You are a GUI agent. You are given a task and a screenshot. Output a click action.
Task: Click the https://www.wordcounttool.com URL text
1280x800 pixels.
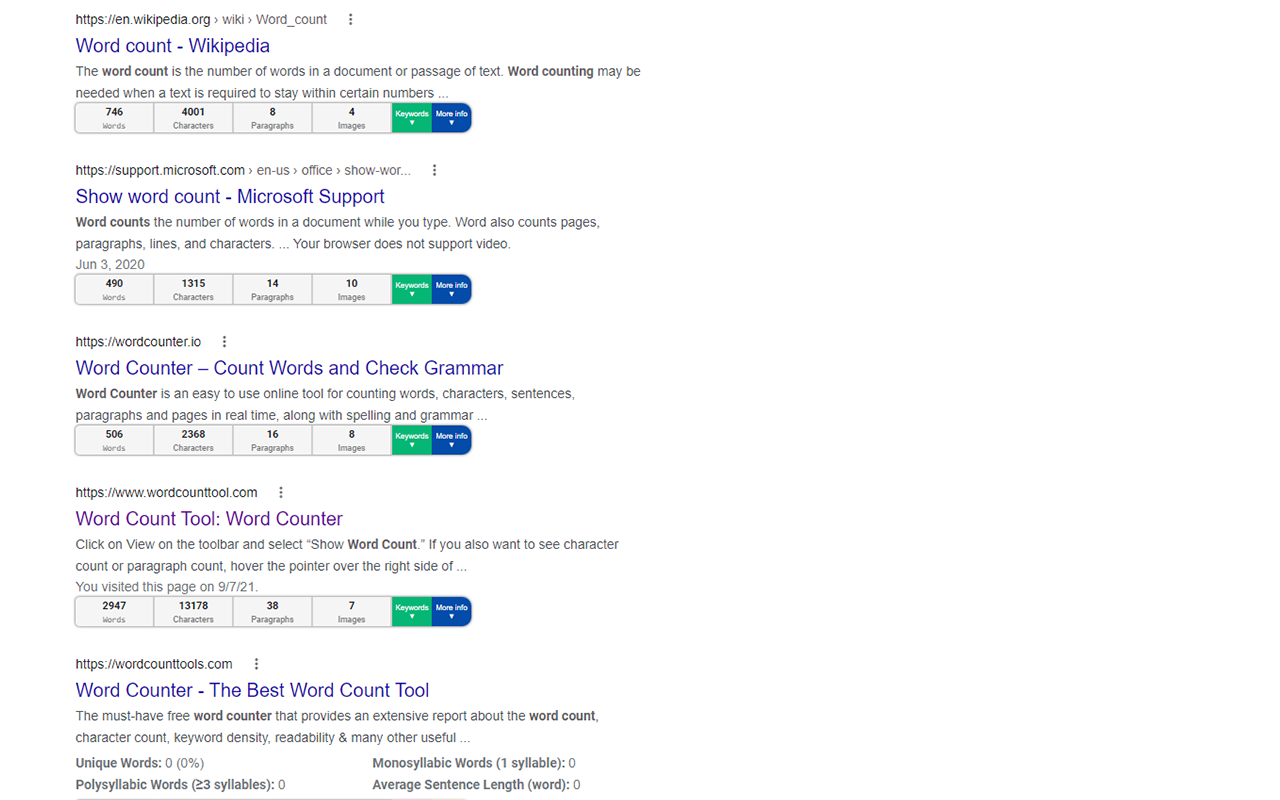pyautogui.click(x=167, y=493)
